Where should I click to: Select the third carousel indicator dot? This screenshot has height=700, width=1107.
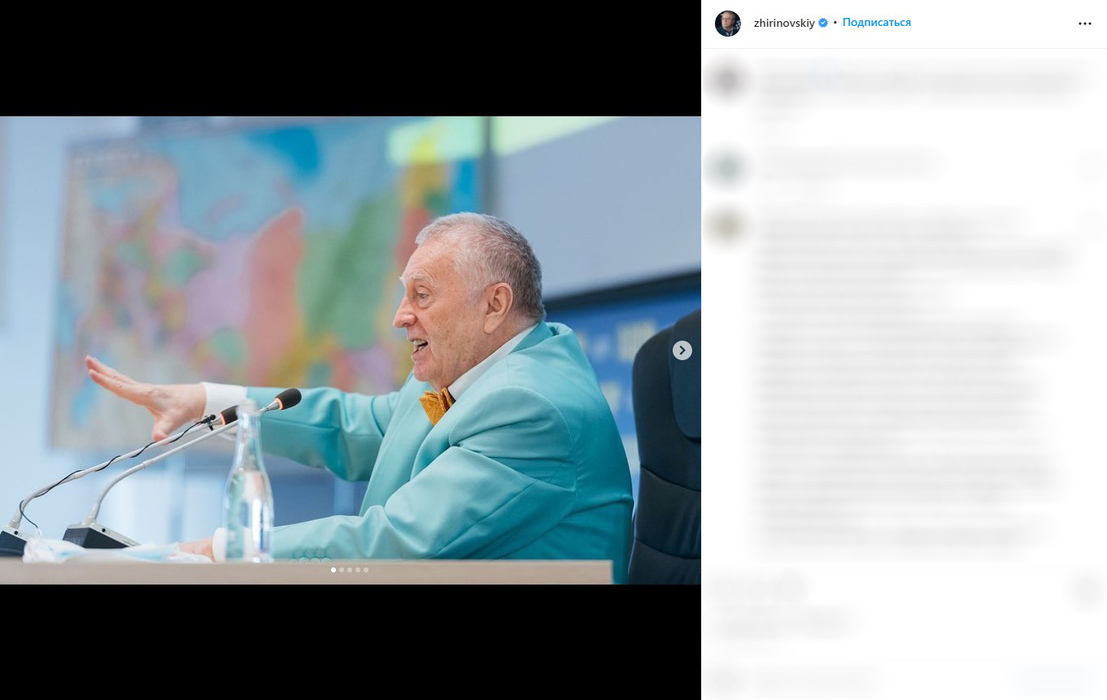tap(349, 569)
